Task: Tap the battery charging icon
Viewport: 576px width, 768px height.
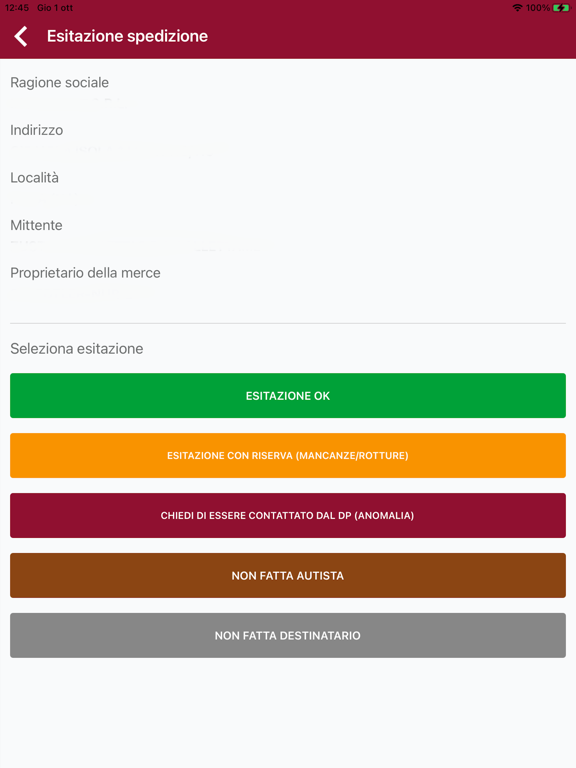Action: (561, 8)
